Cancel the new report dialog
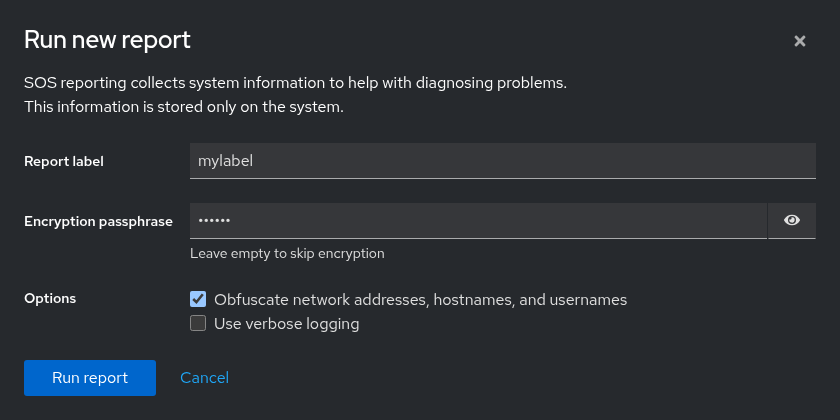This screenshot has width=840, height=420. (x=204, y=378)
